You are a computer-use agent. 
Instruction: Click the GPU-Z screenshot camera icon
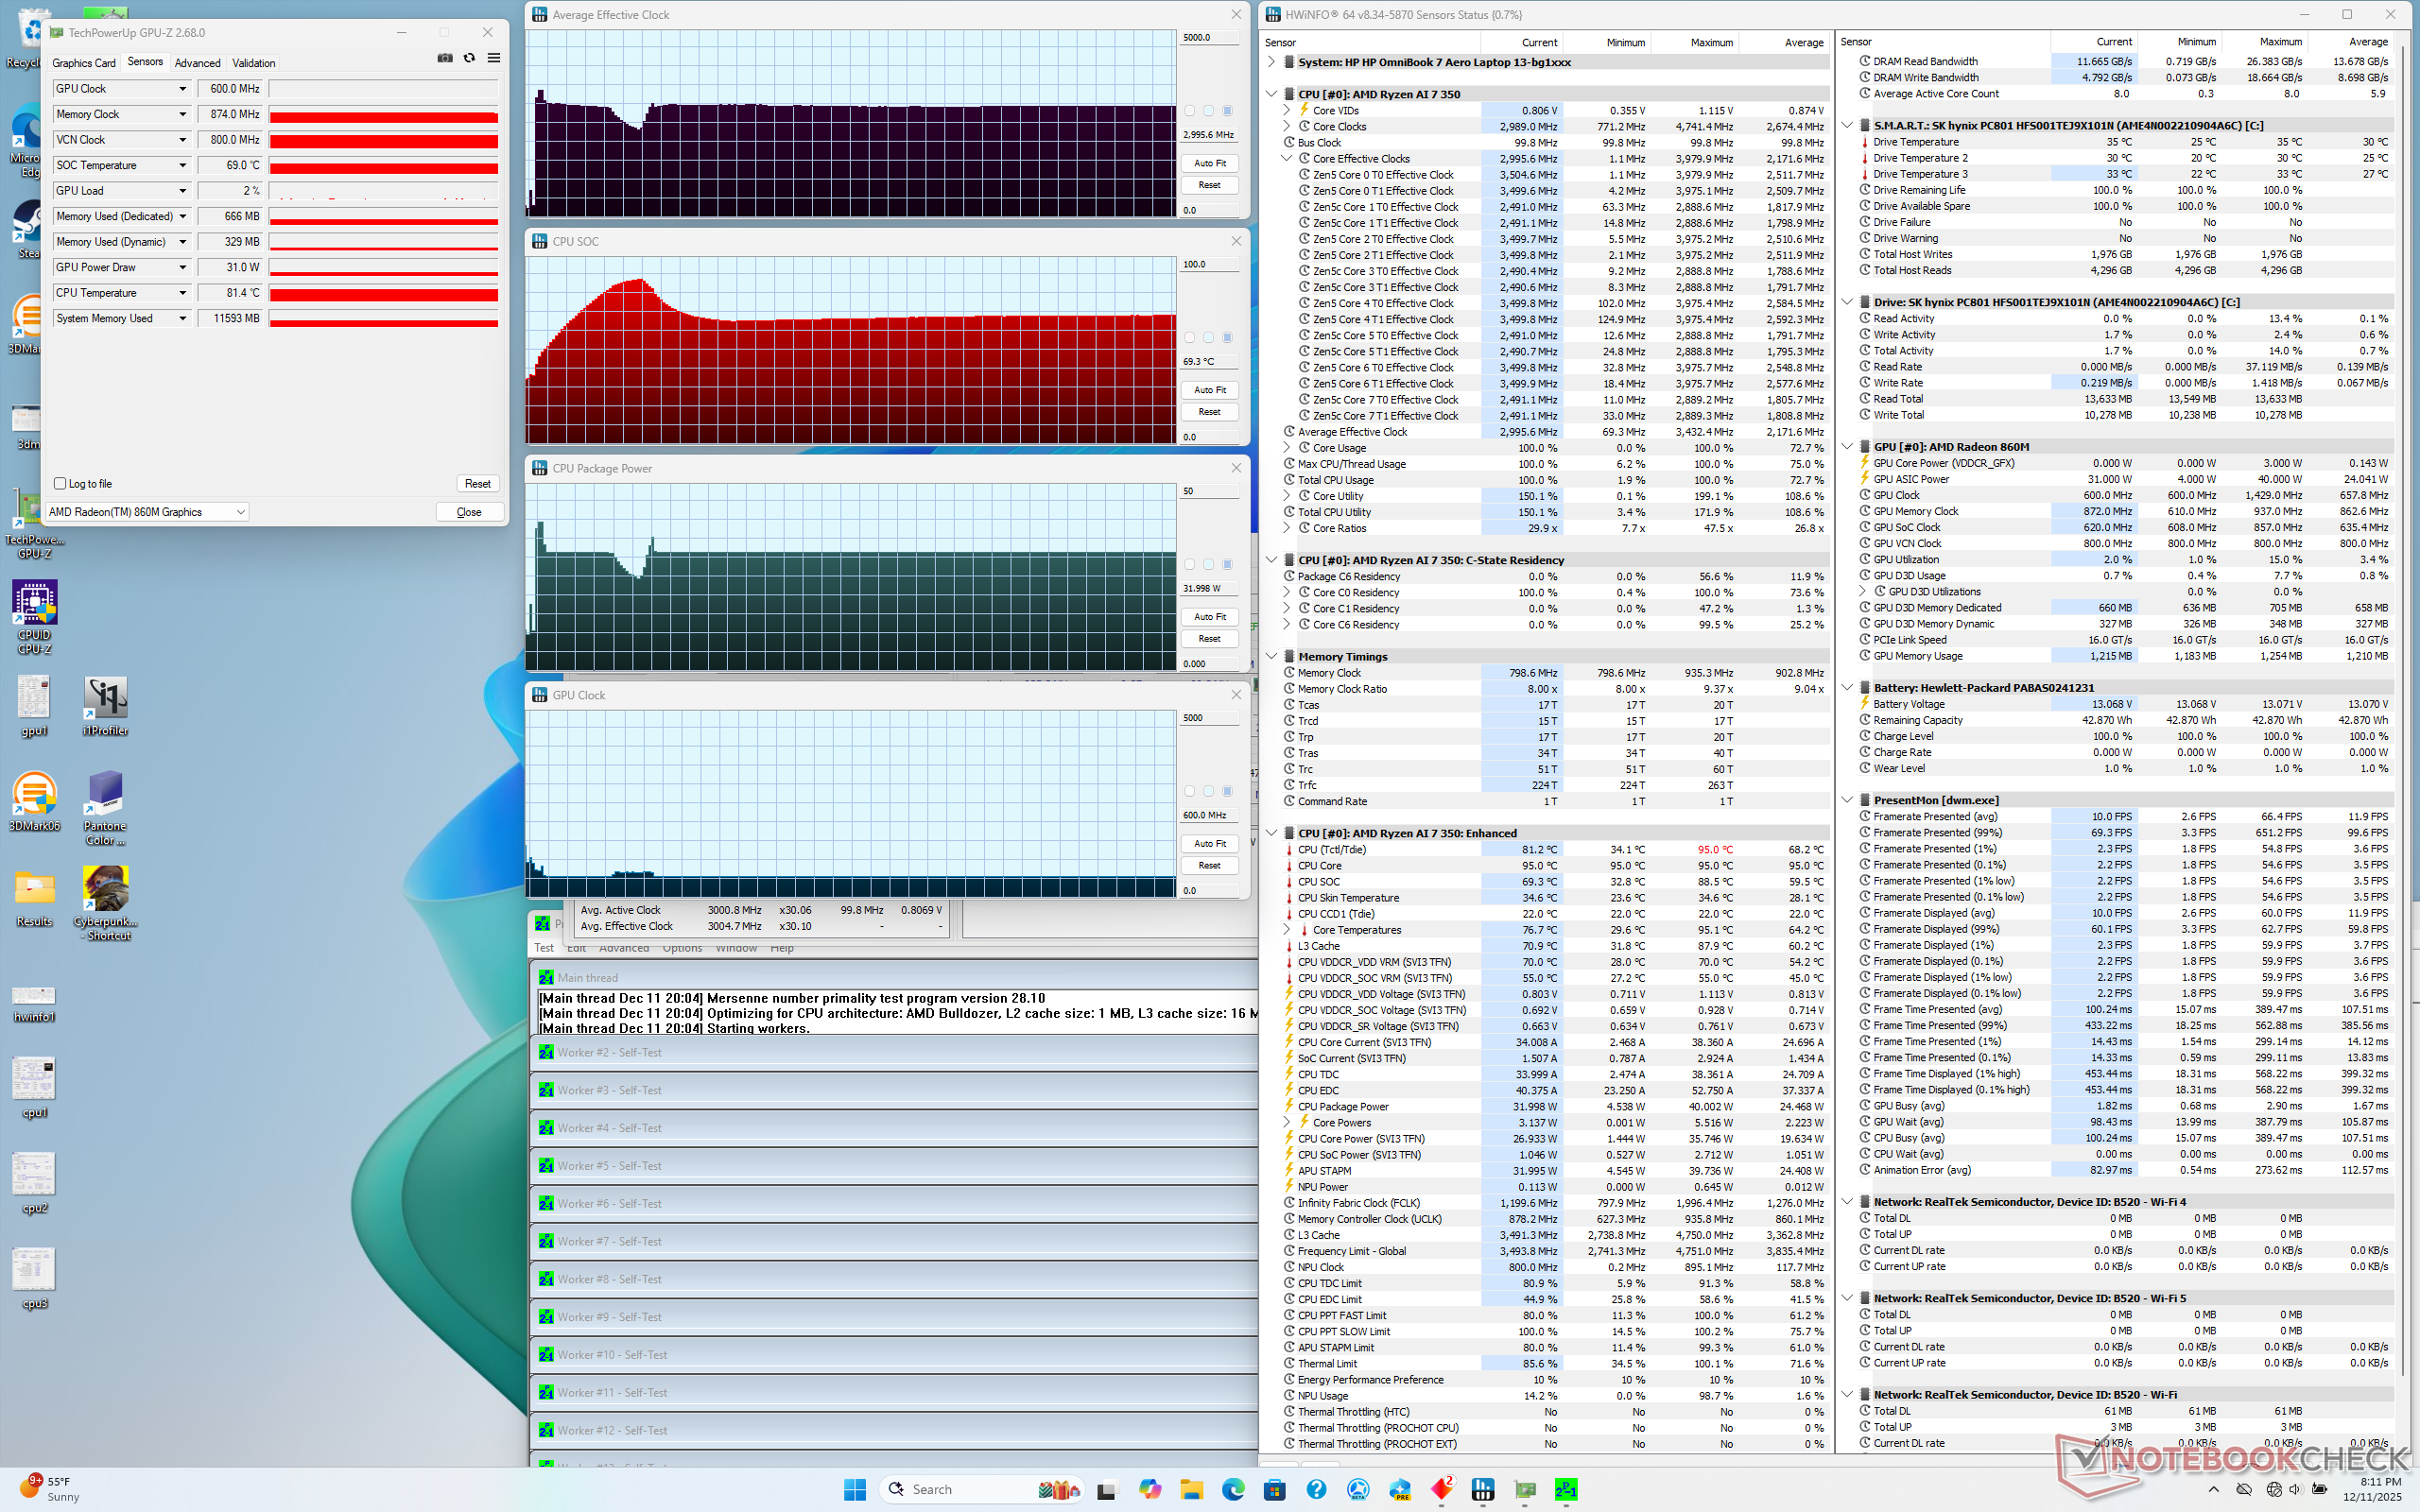(445, 58)
